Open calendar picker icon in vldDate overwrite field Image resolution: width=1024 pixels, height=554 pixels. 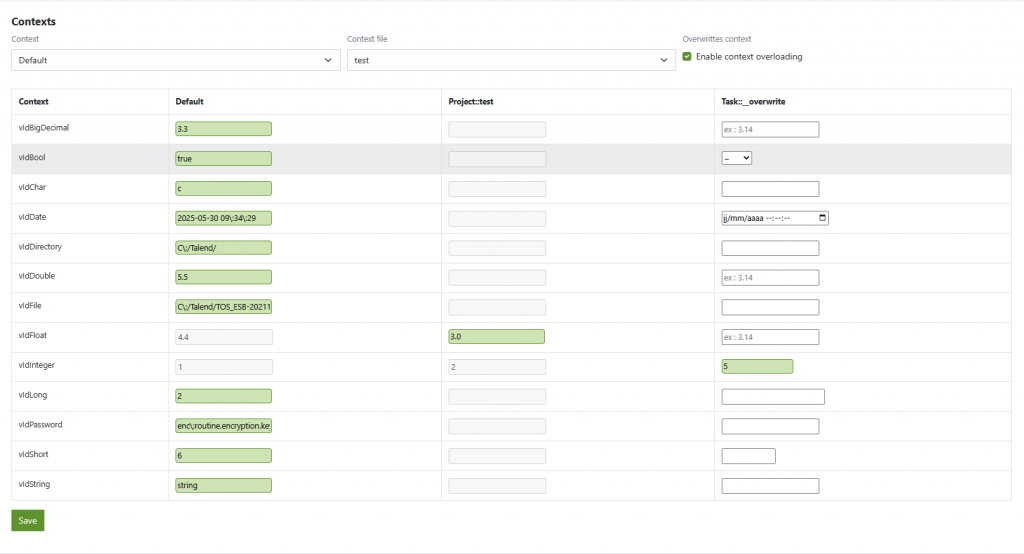(822, 218)
